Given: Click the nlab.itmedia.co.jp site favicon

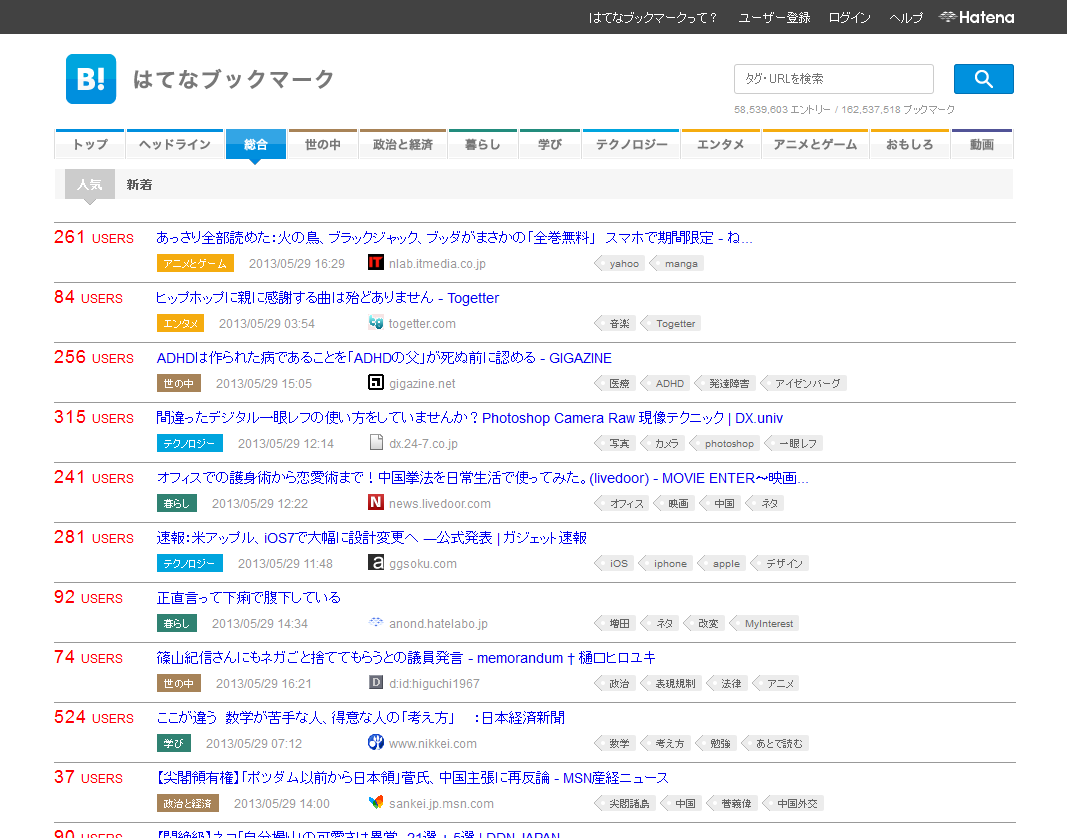Looking at the screenshot, I should [376, 263].
